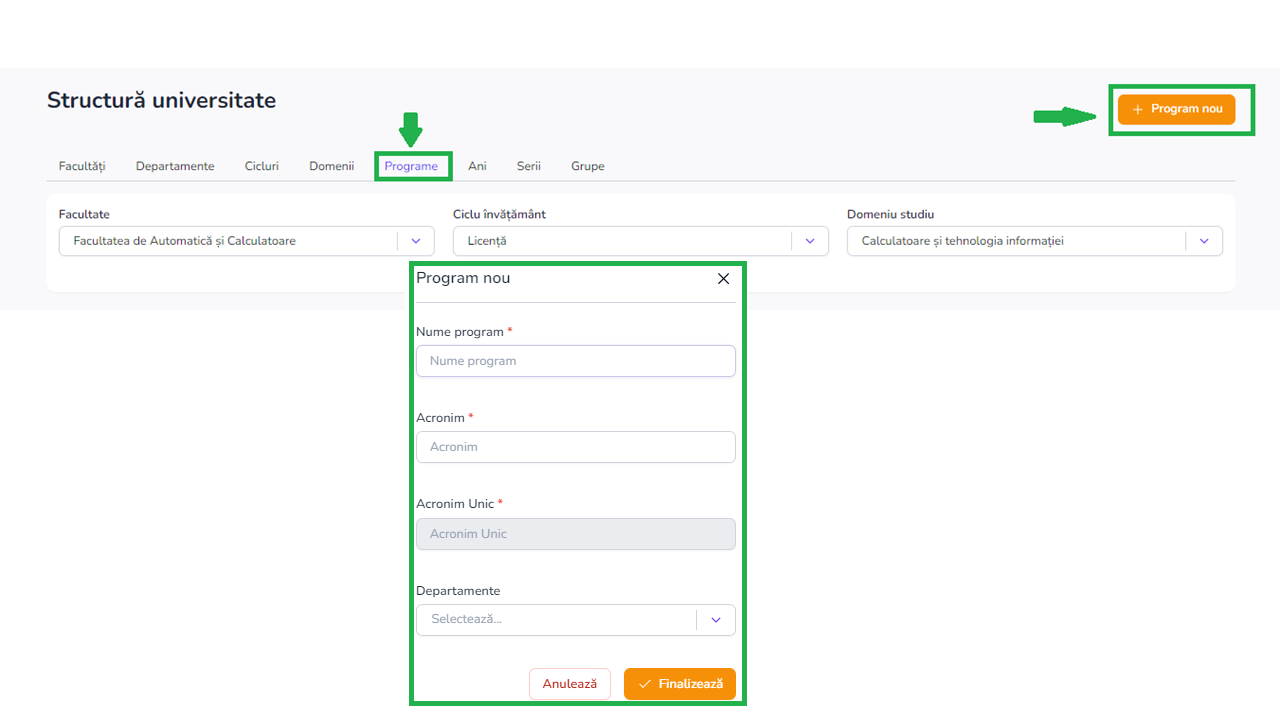Open the Grupe tab

(587, 166)
